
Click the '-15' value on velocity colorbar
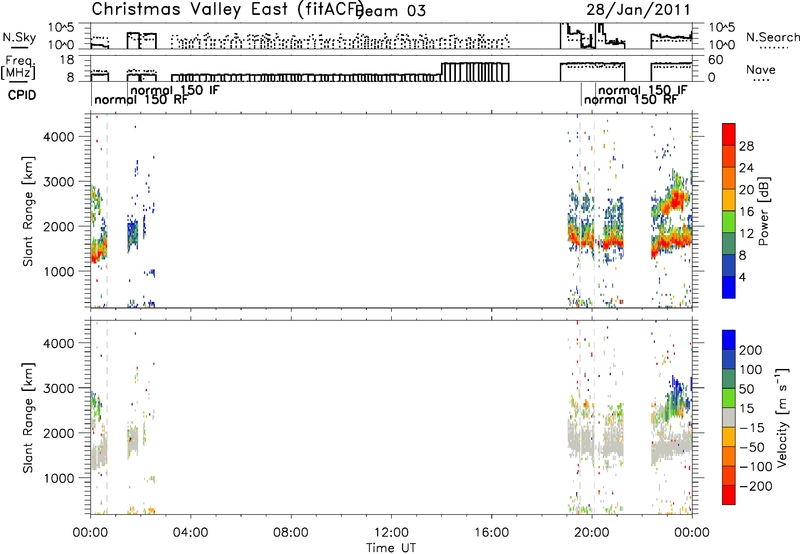[752, 428]
